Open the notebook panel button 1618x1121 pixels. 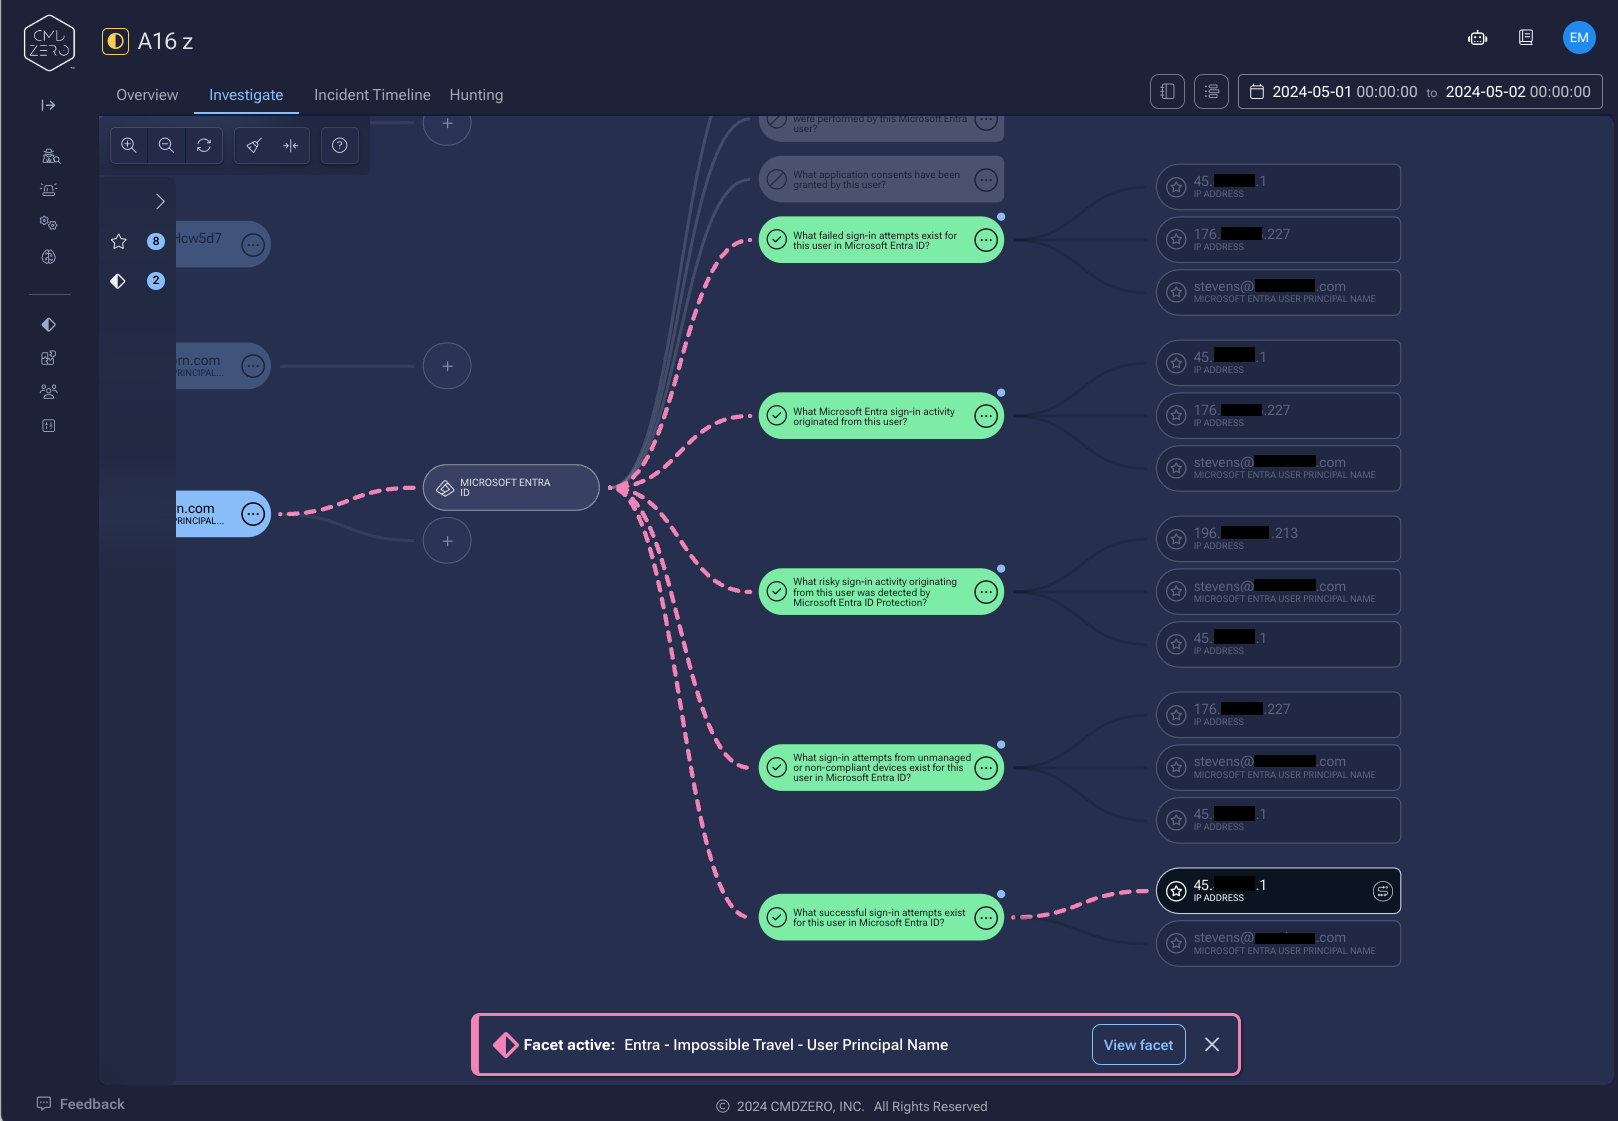click(x=1167, y=92)
